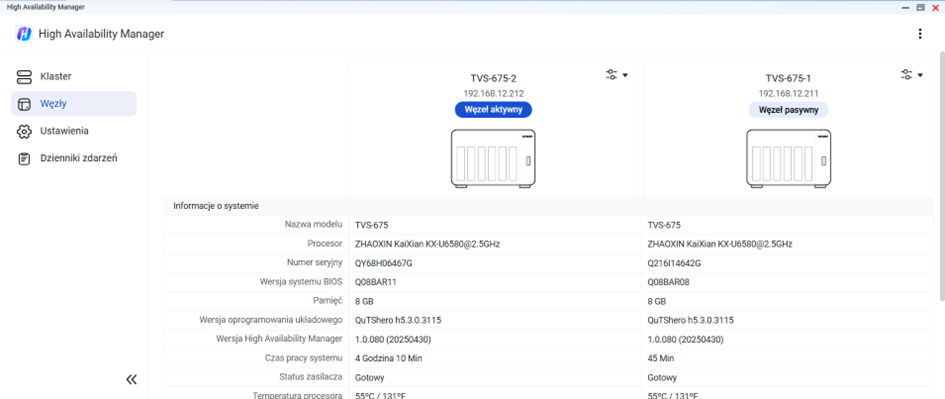
Task: Open TVS-675-1 node settings sliders icon
Action: coord(906,75)
